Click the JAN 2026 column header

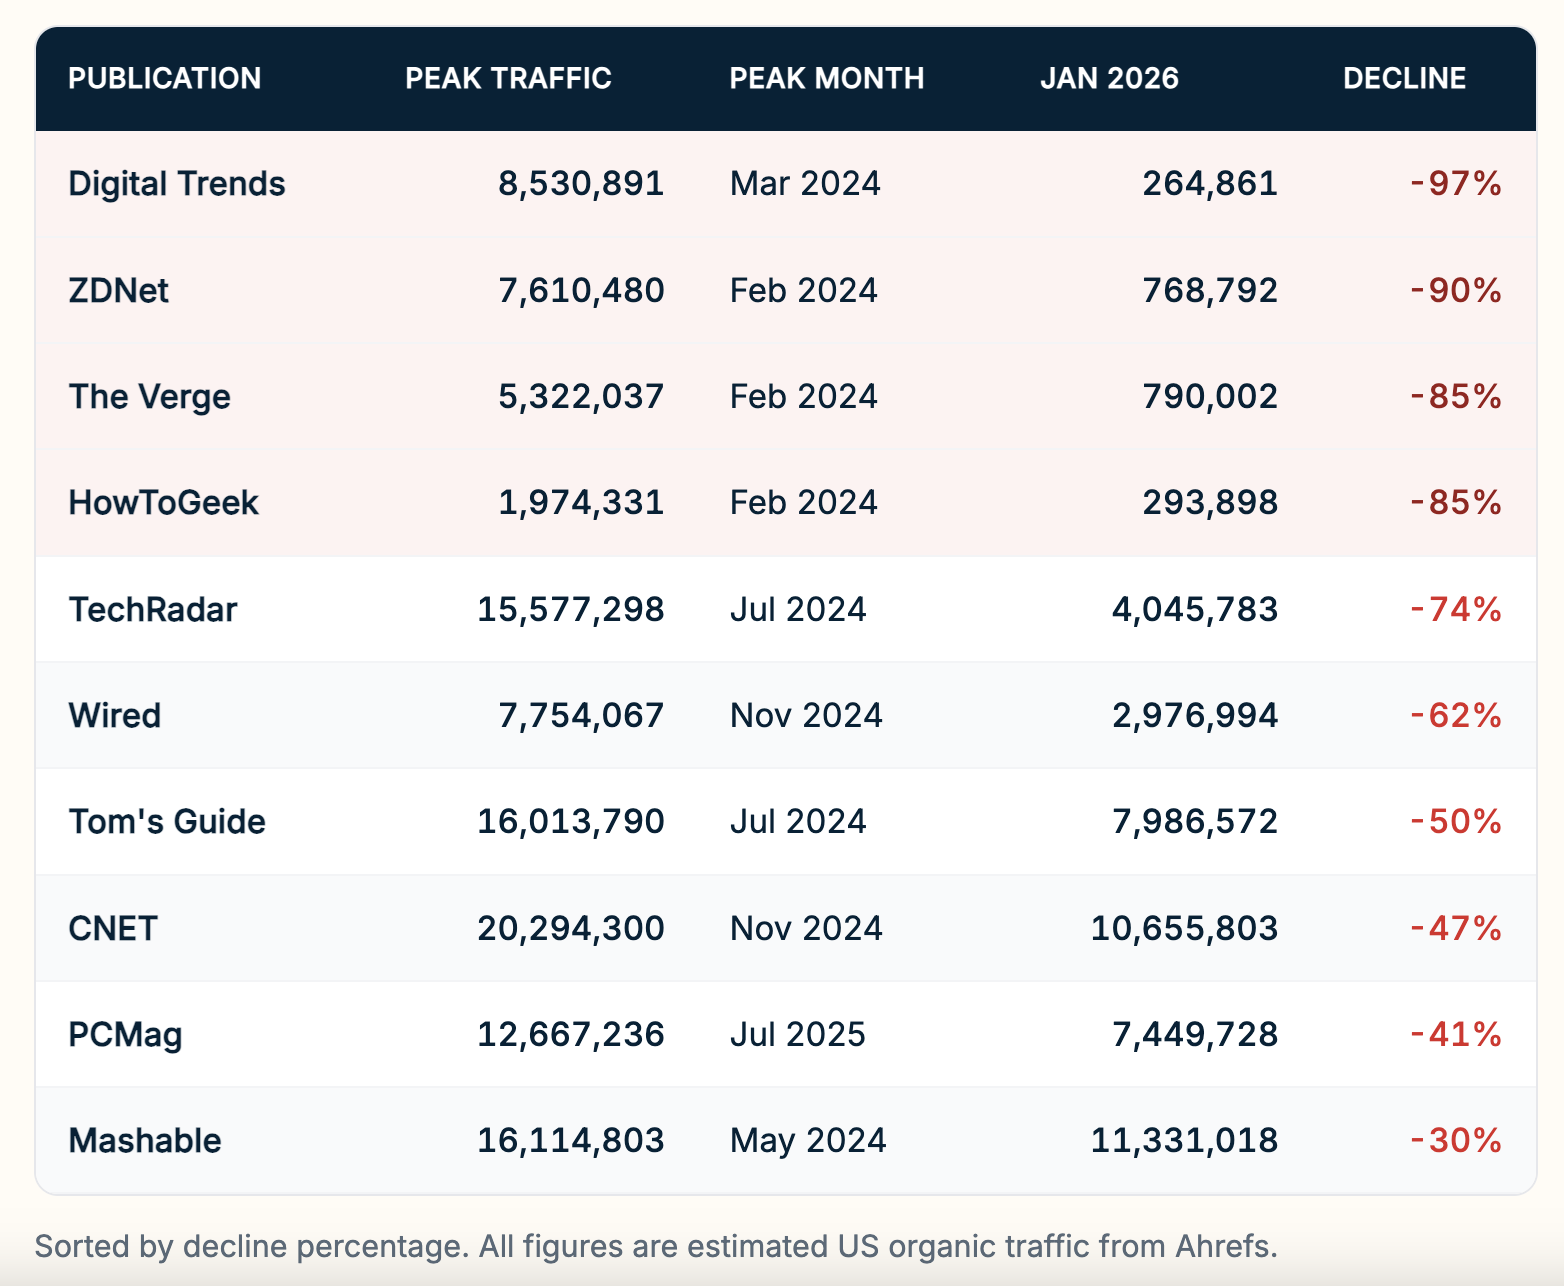click(x=1109, y=78)
